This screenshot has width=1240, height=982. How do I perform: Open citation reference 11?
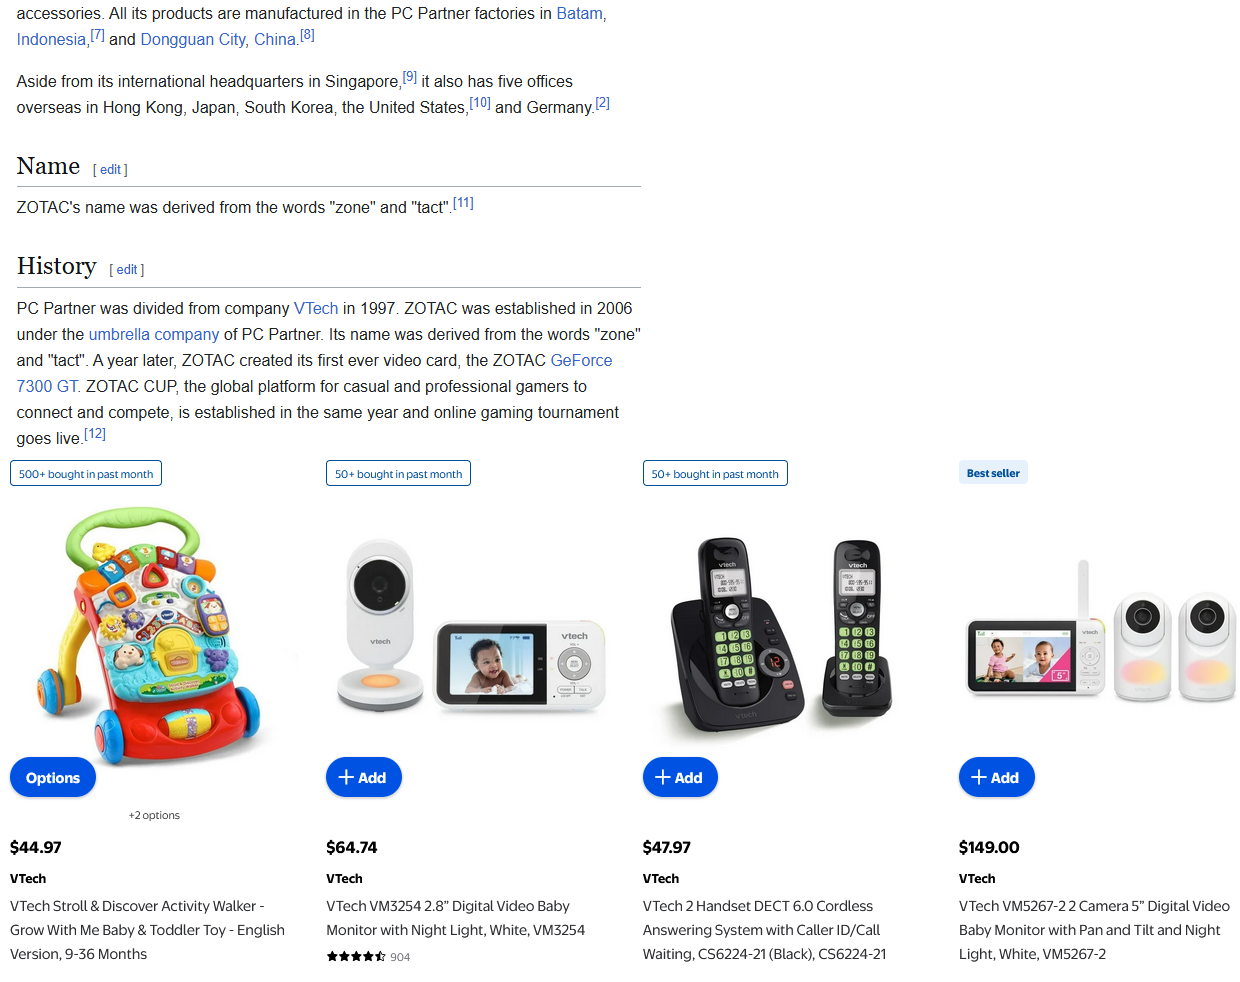click(x=463, y=203)
